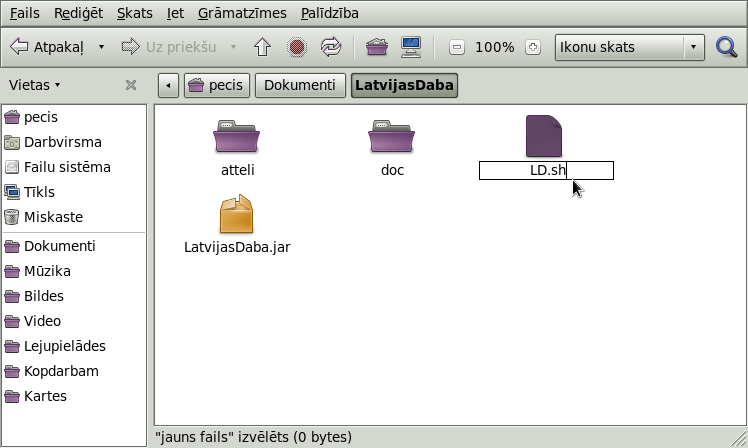Zoom in with the plus icon
748x448 pixels.
click(533, 47)
